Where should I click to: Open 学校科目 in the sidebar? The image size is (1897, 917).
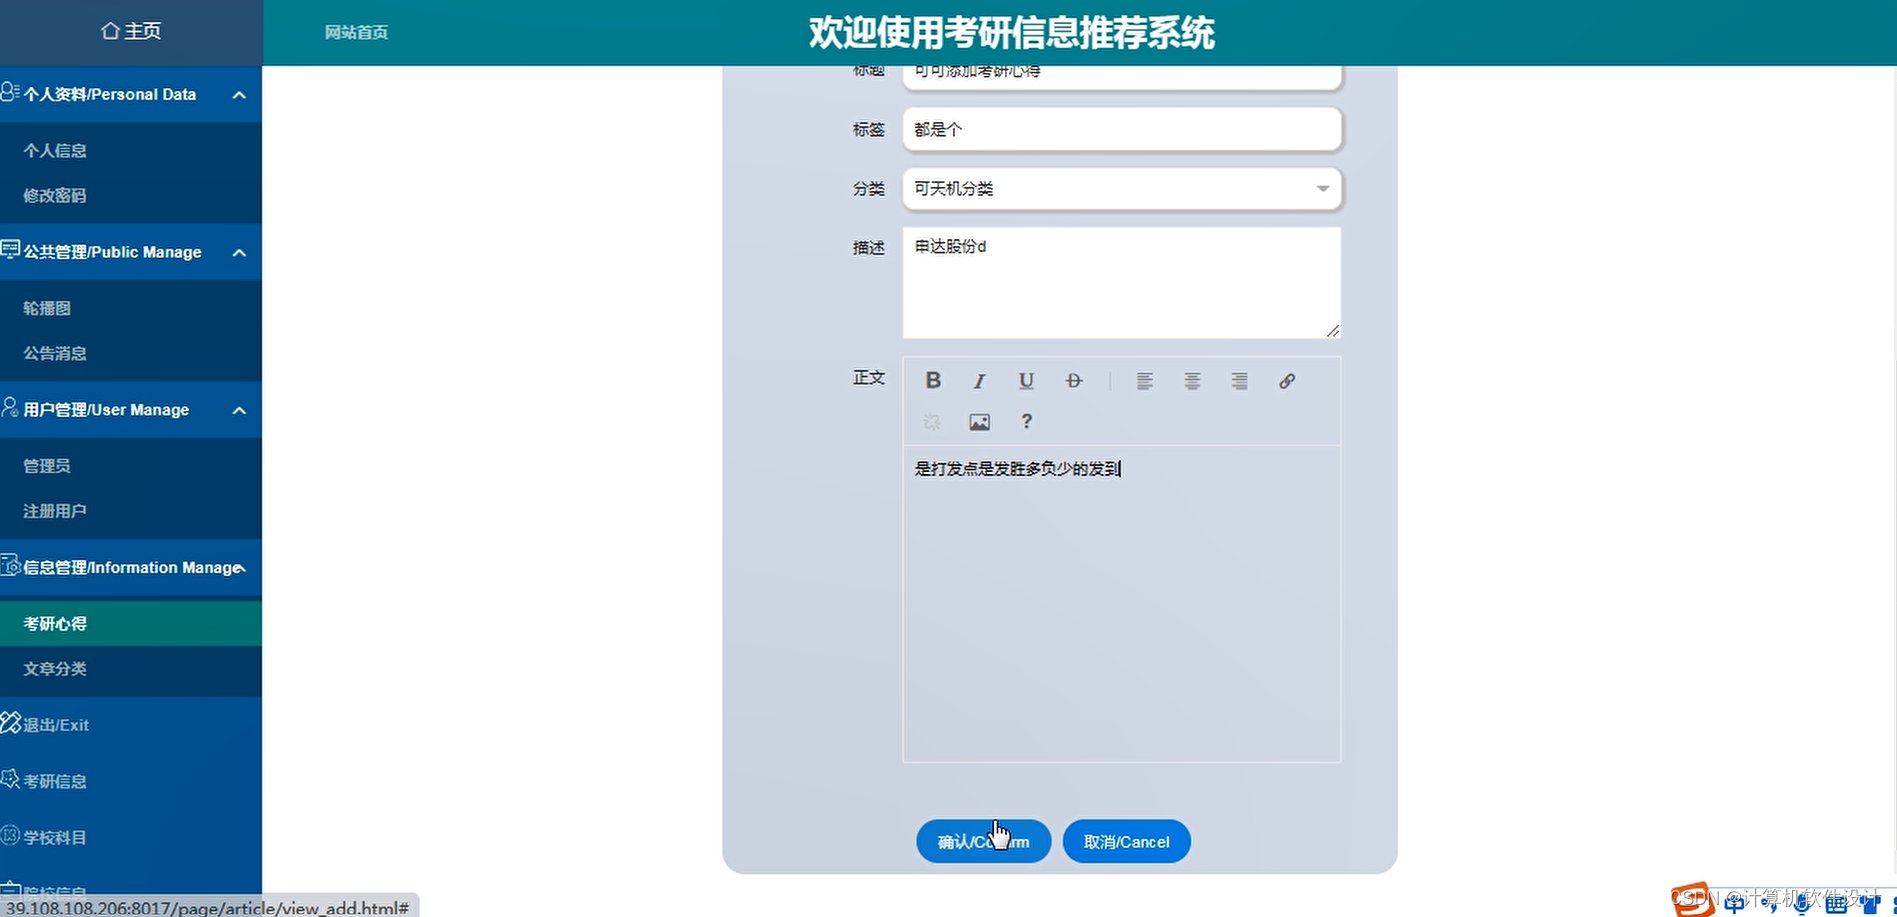[x=55, y=837]
